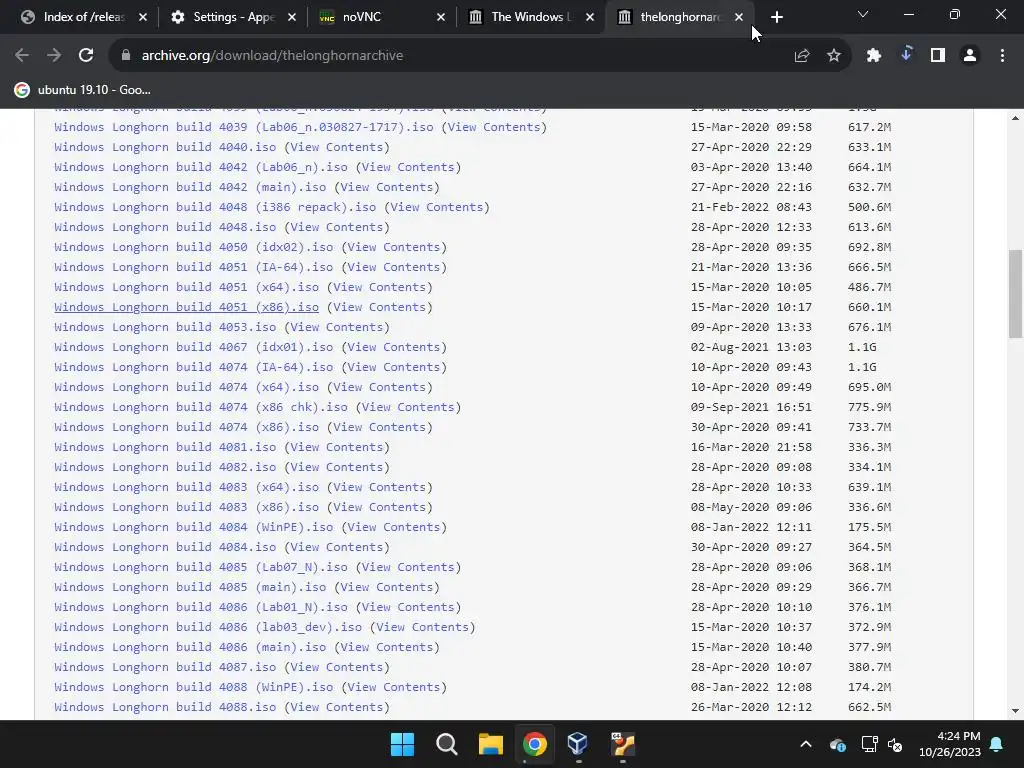Open the Chrome three-dot menu
The image size is (1024, 768).
pos(1002,56)
